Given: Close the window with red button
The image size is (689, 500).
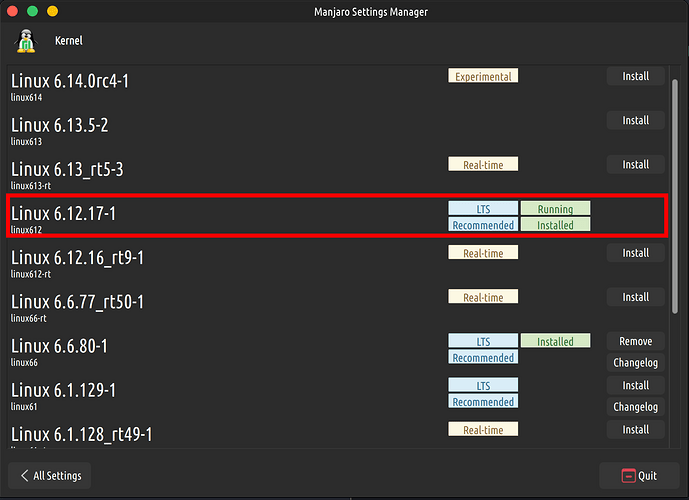Looking at the screenshot, I should tap(12, 11).
